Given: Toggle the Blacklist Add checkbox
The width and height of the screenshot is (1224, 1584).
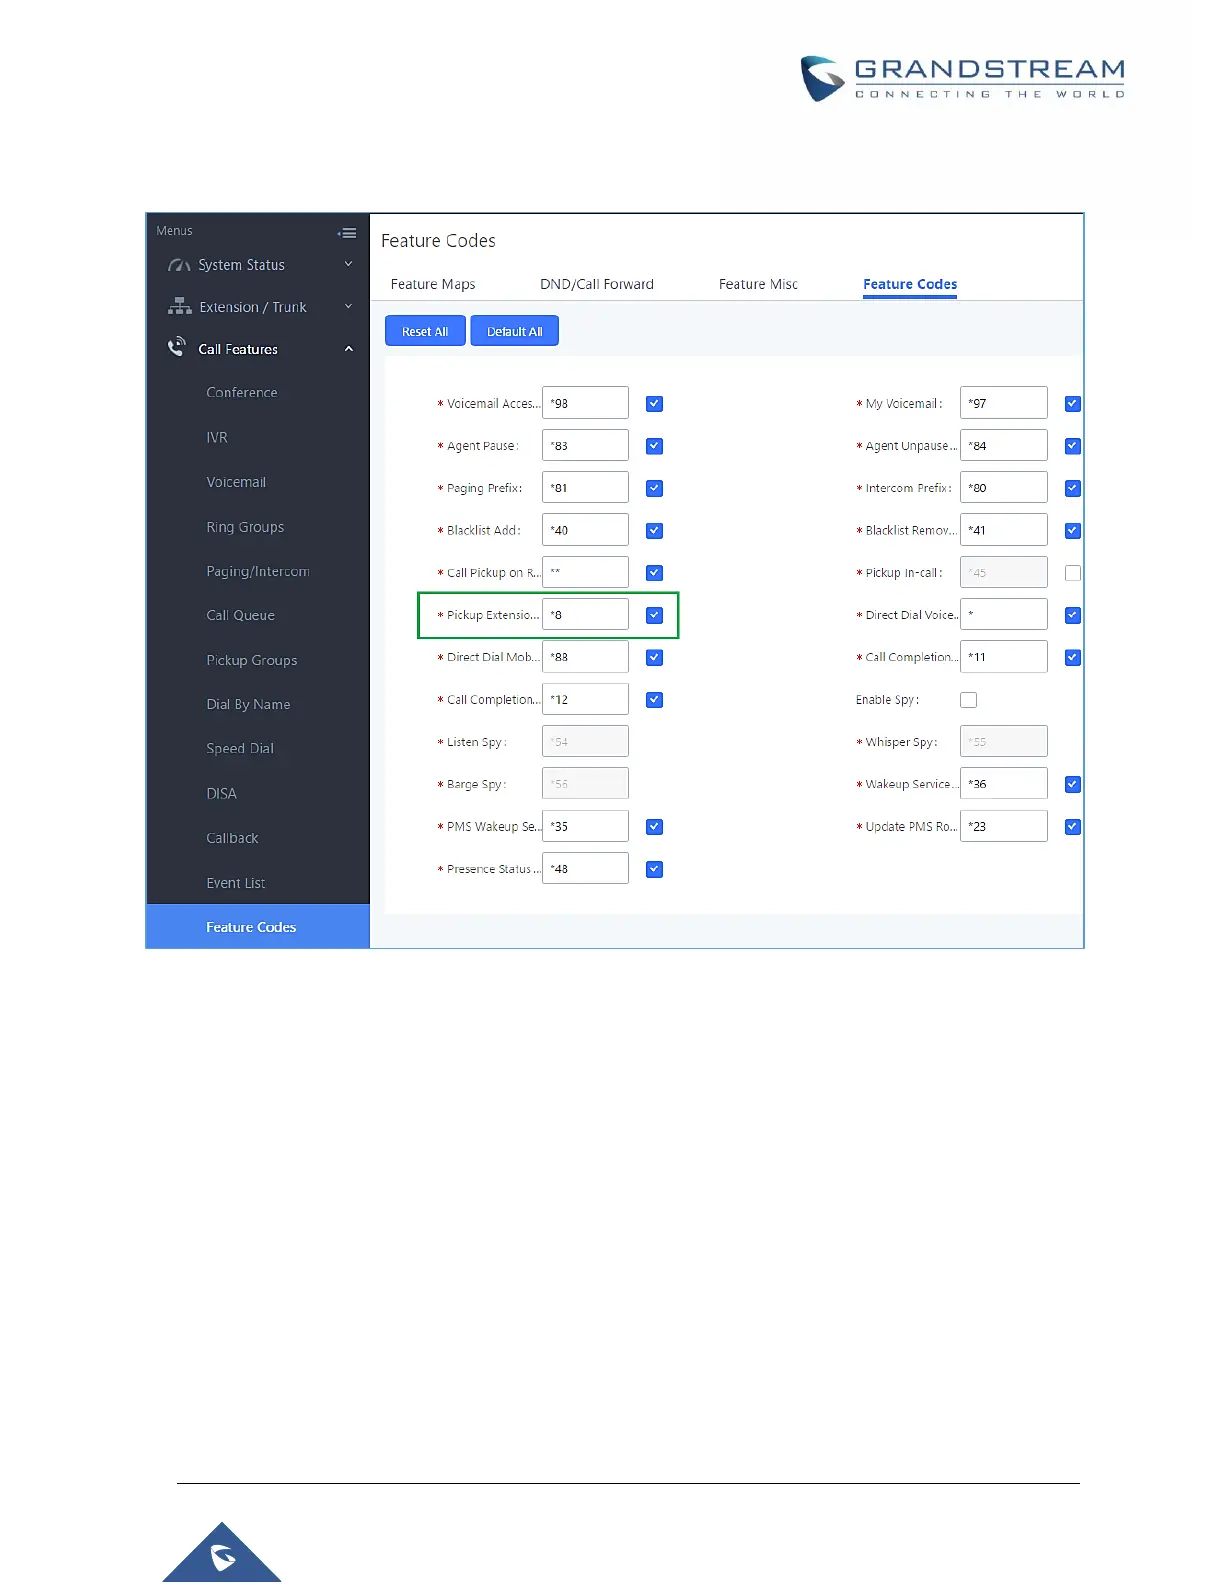Looking at the screenshot, I should (x=654, y=531).
